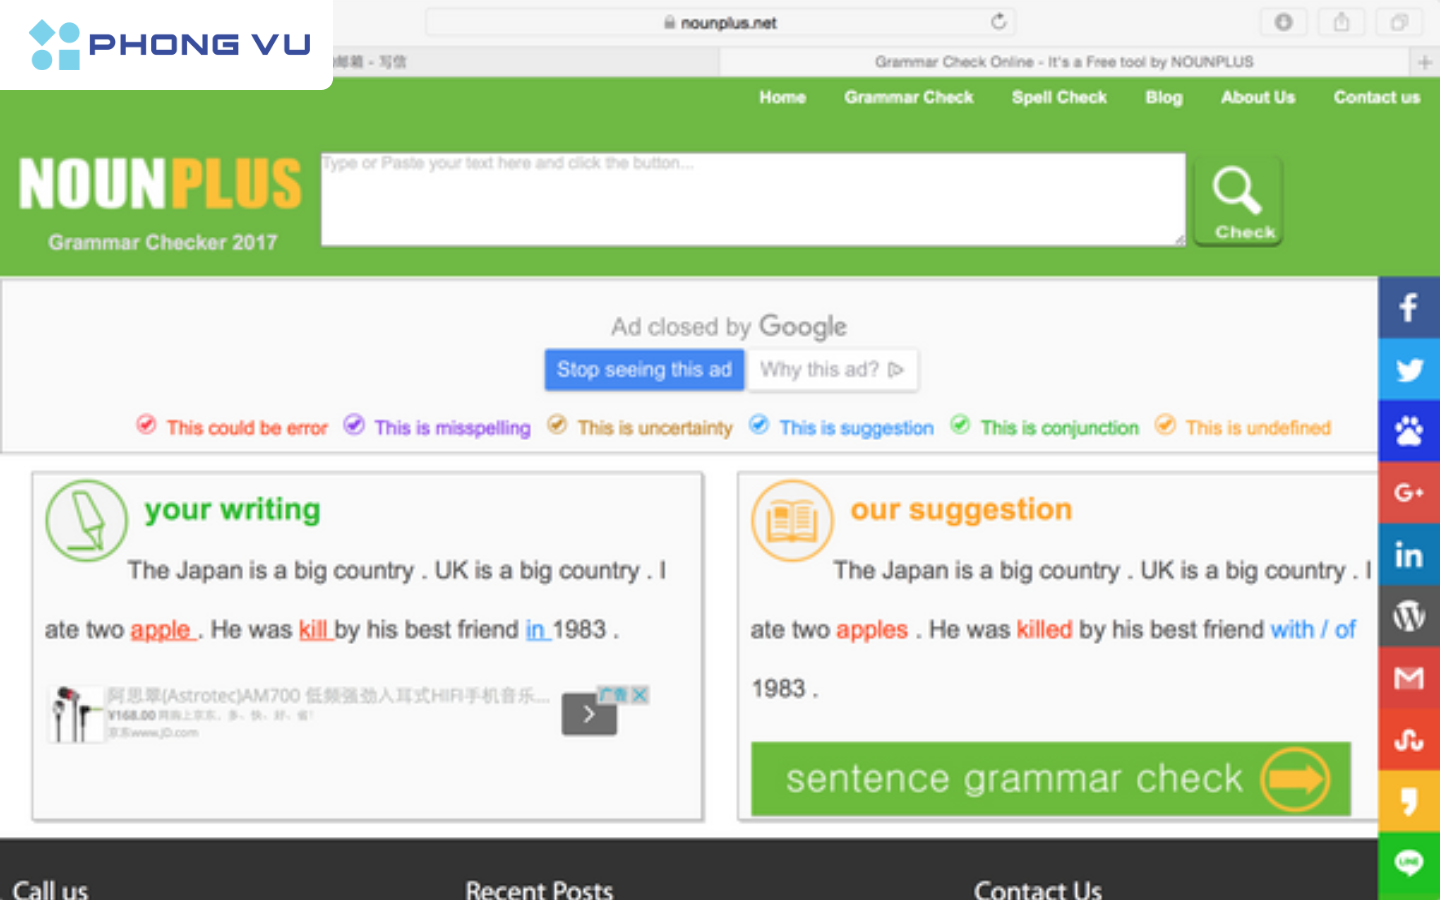
Task: Share page on Twitter
Action: (1409, 370)
